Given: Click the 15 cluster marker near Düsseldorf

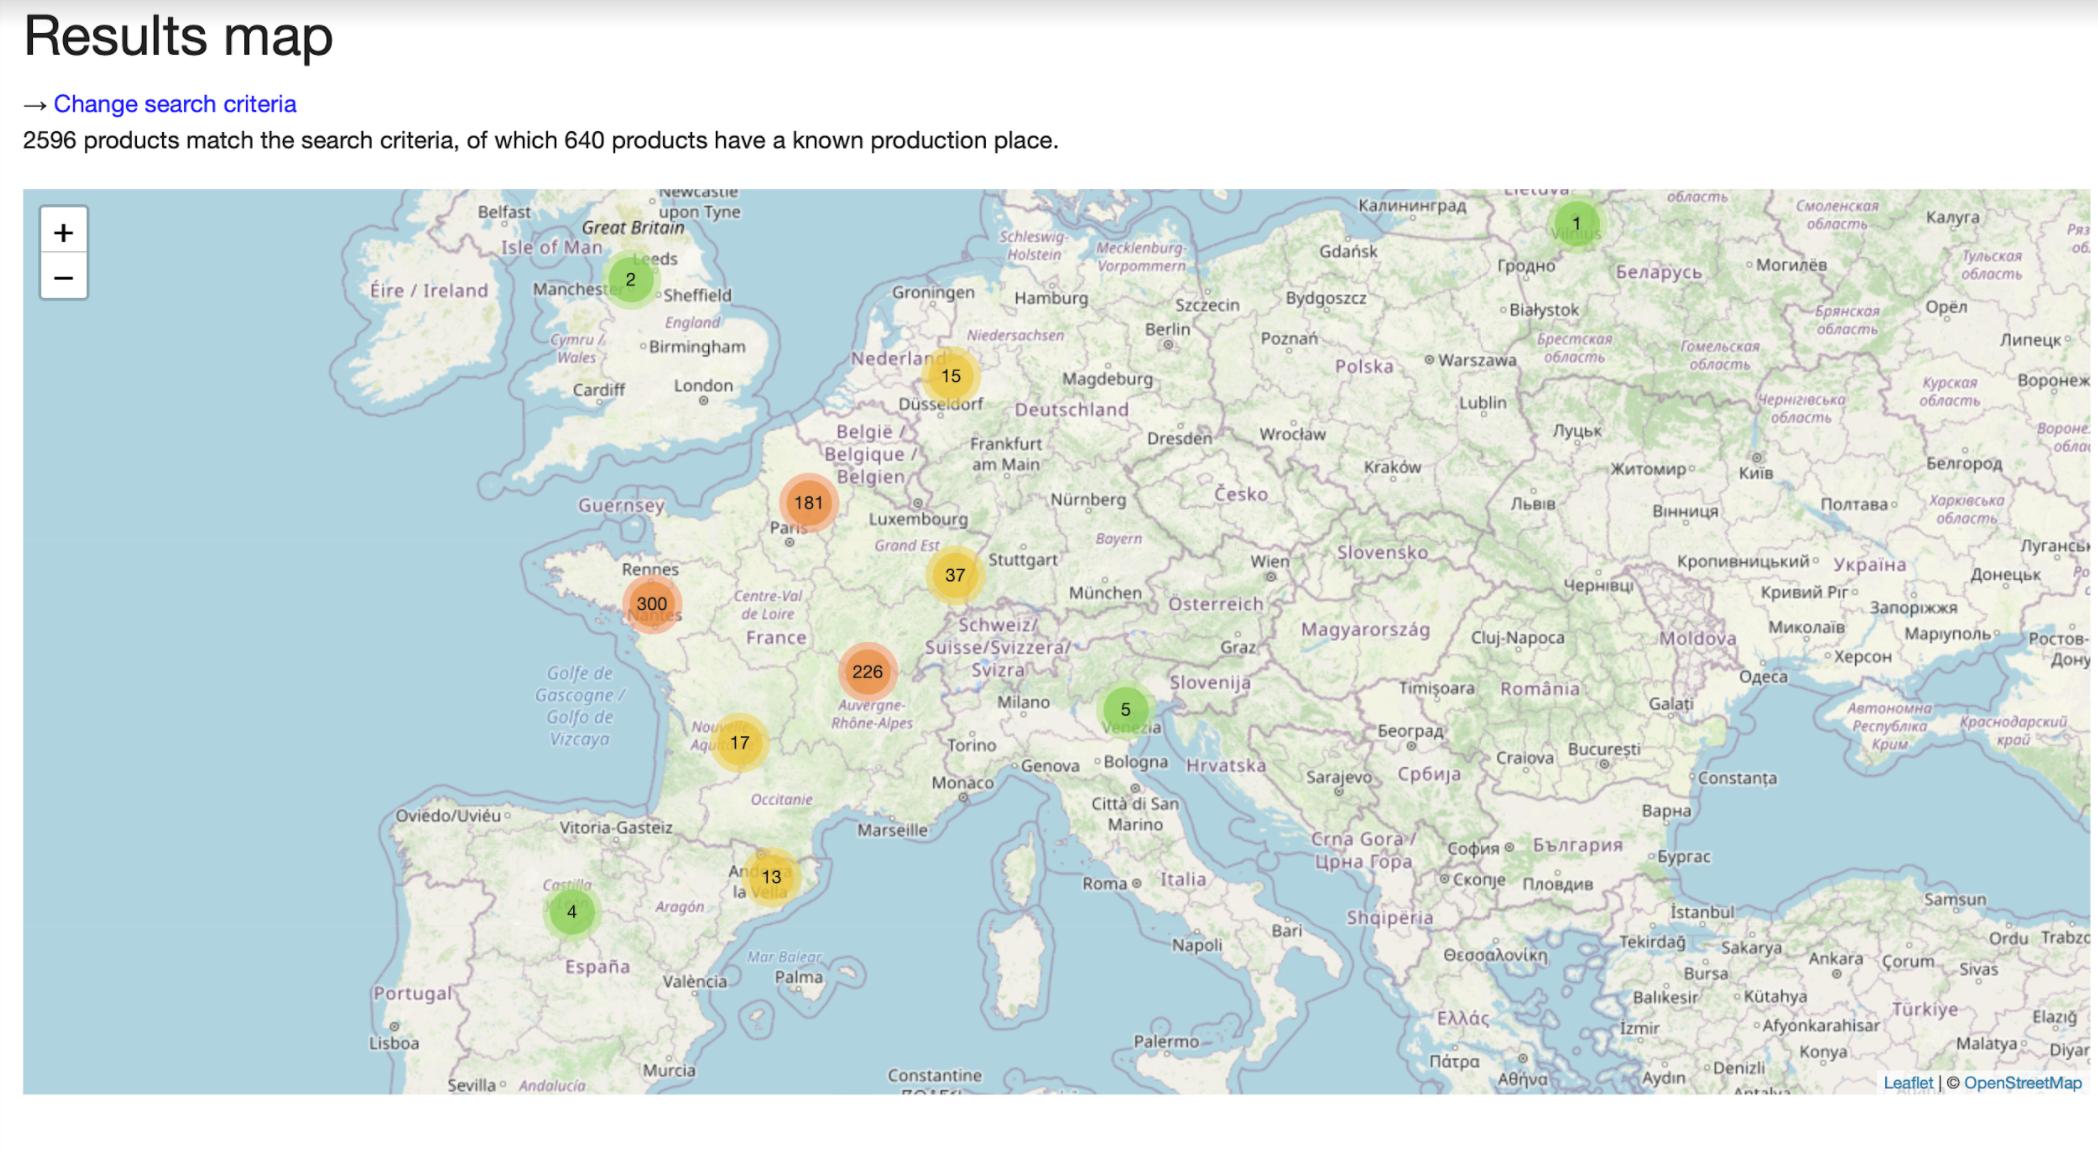Looking at the screenshot, I should pyautogui.click(x=950, y=376).
